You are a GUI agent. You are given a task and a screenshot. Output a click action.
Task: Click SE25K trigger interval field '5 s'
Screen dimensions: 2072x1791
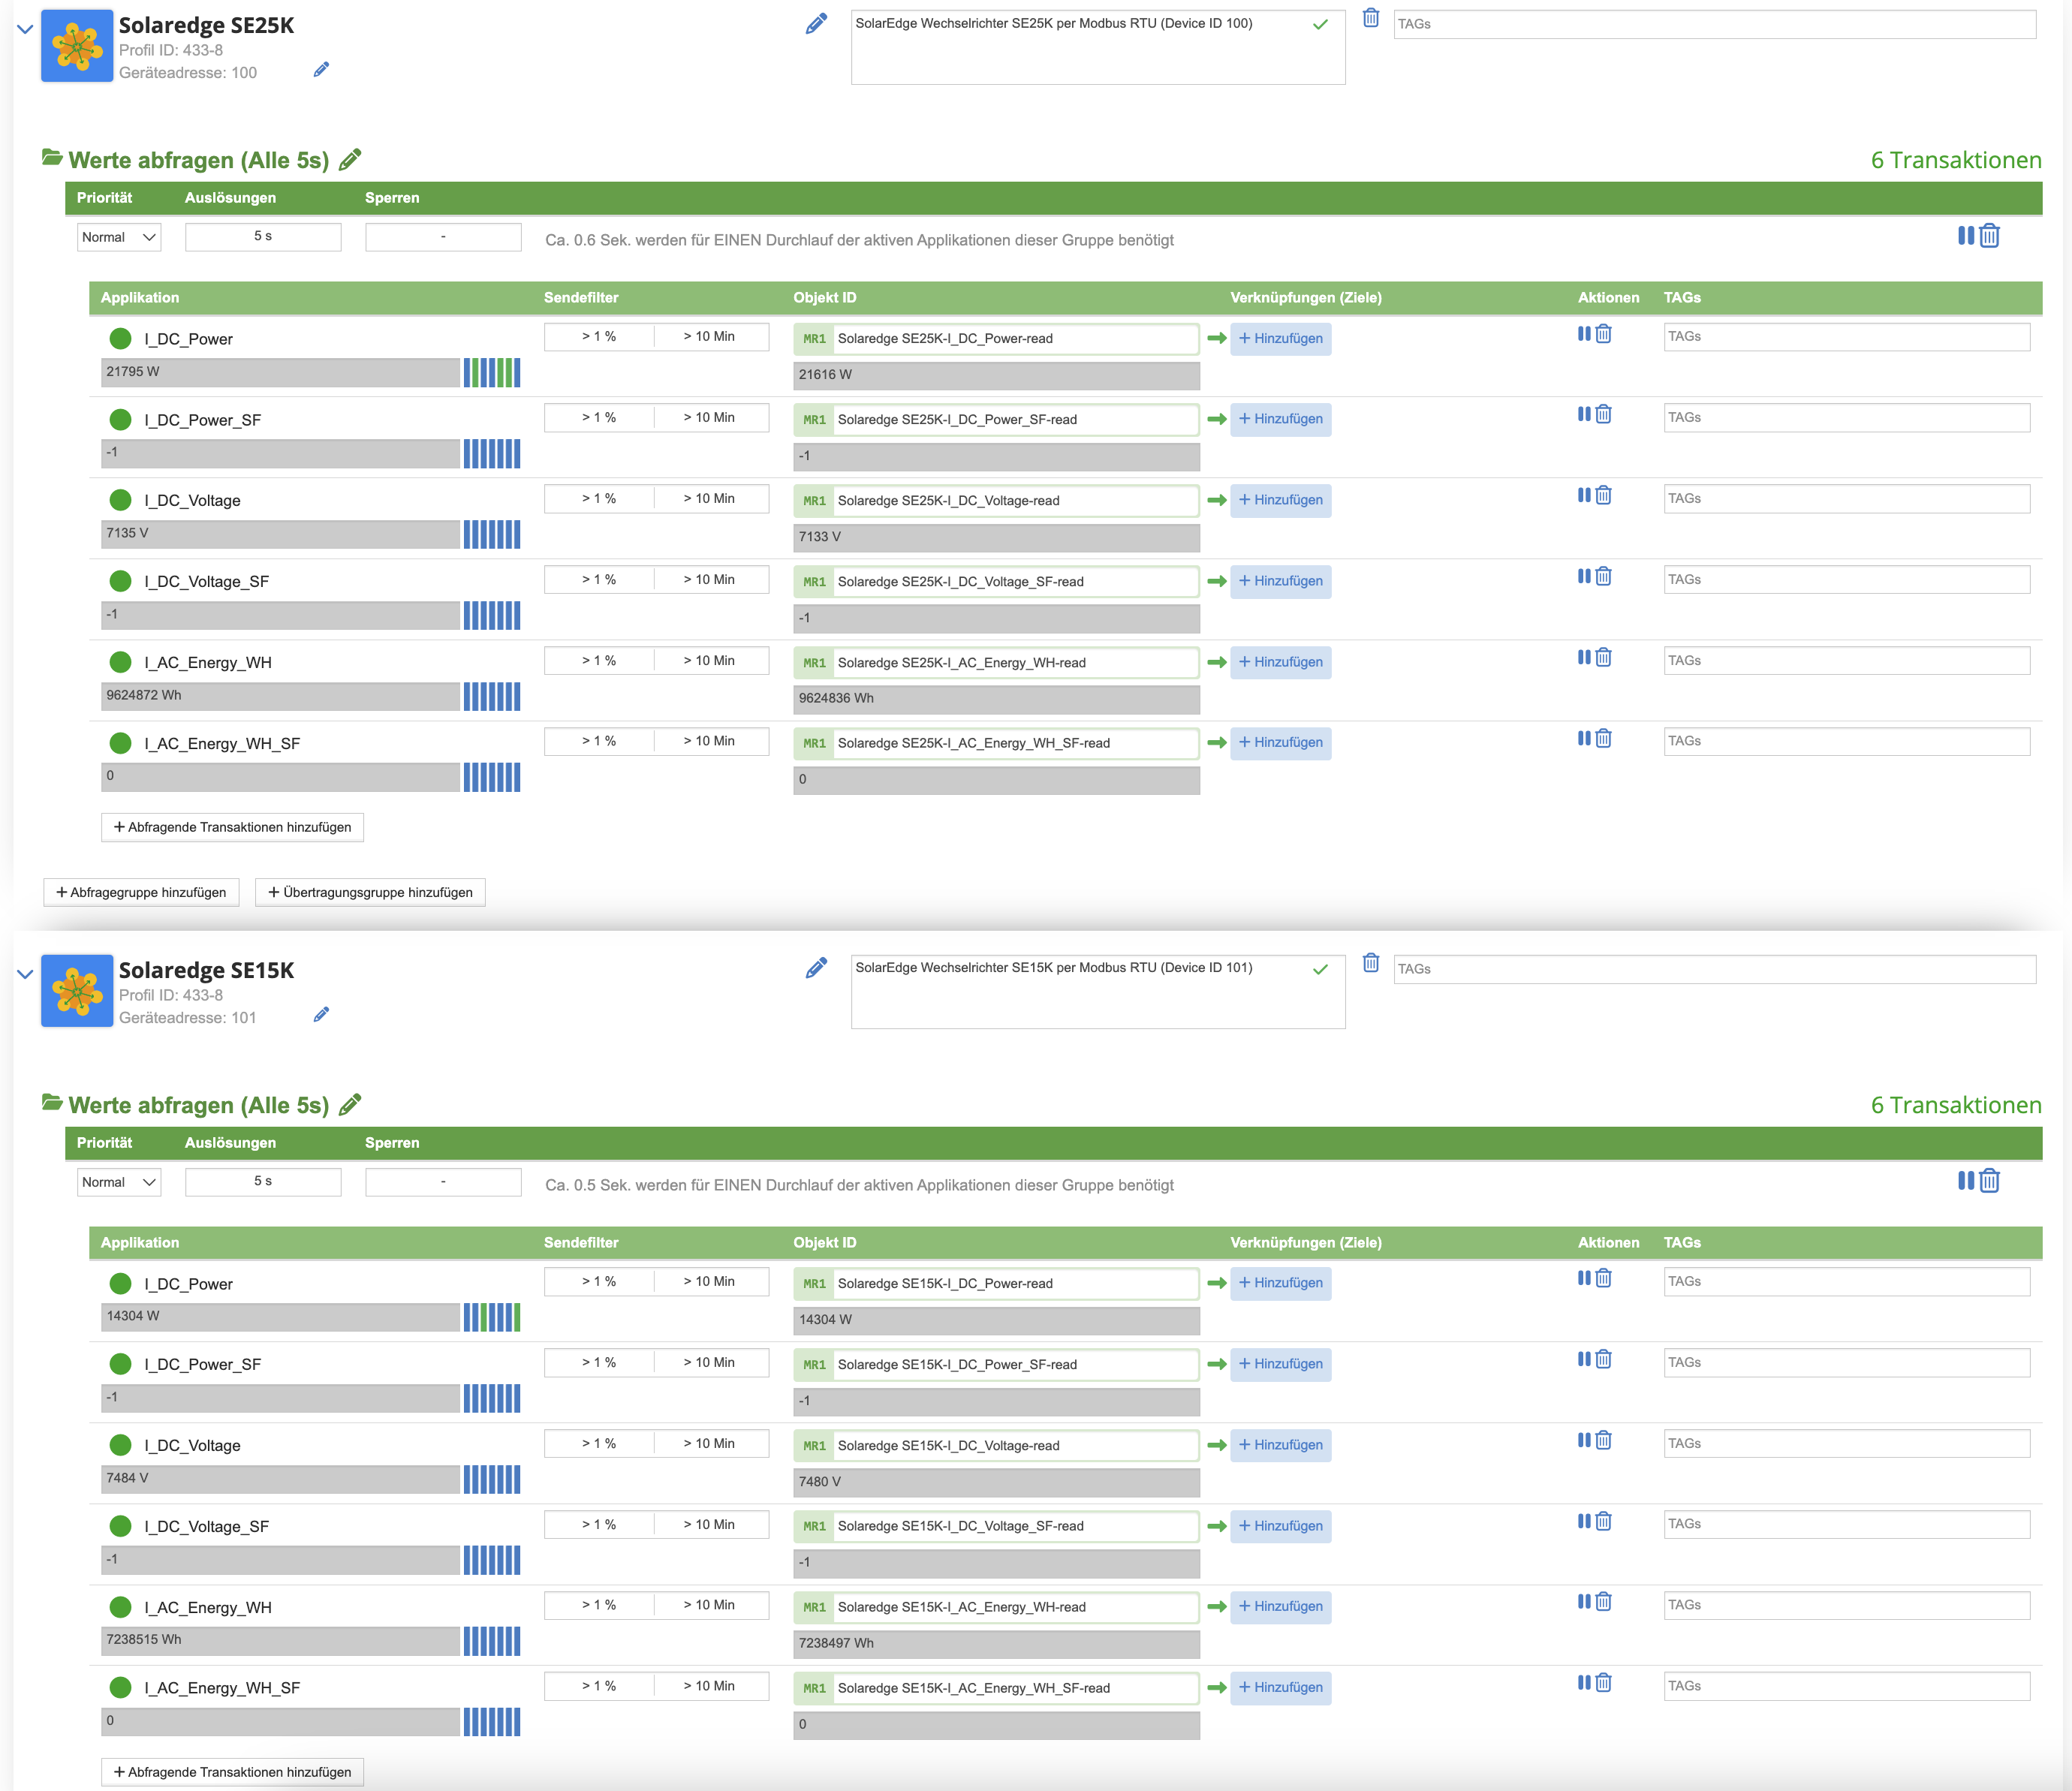(x=263, y=237)
